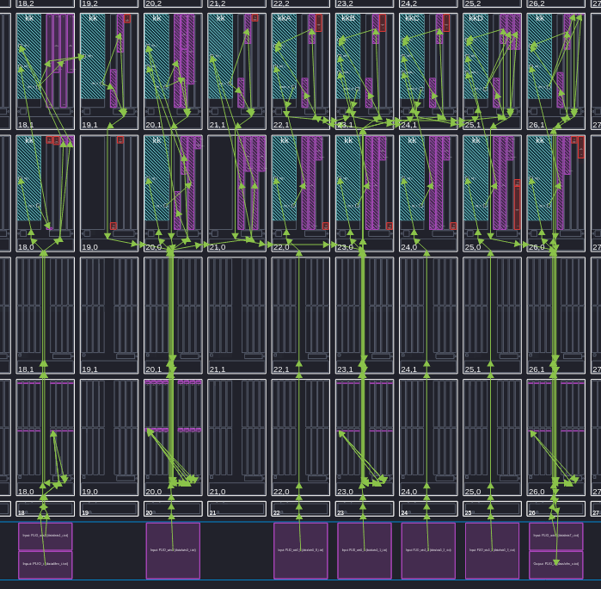Select the PLIO block below column 20
The image size is (601, 589).
pyautogui.click(x=173, y=550)
